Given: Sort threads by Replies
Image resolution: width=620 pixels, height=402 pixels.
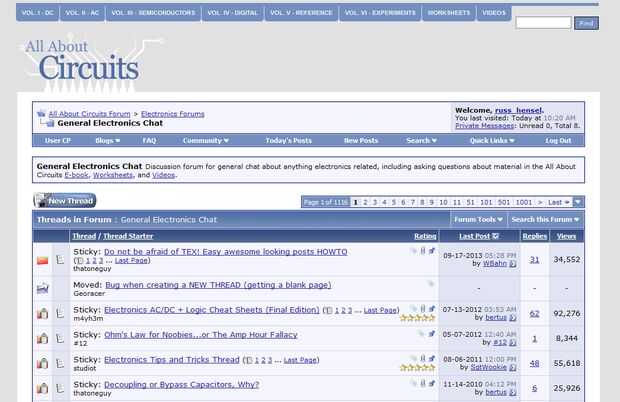Looking at the screenshot, I should pos(535,236).
